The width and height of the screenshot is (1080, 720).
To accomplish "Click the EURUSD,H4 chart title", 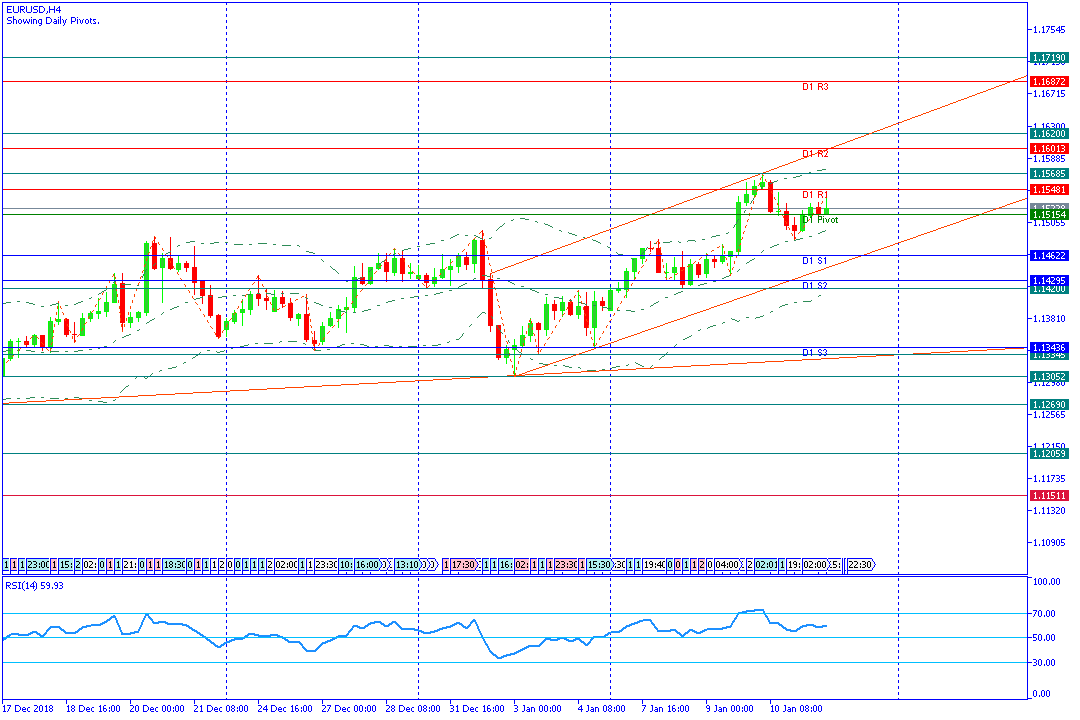I will [34, 10].
